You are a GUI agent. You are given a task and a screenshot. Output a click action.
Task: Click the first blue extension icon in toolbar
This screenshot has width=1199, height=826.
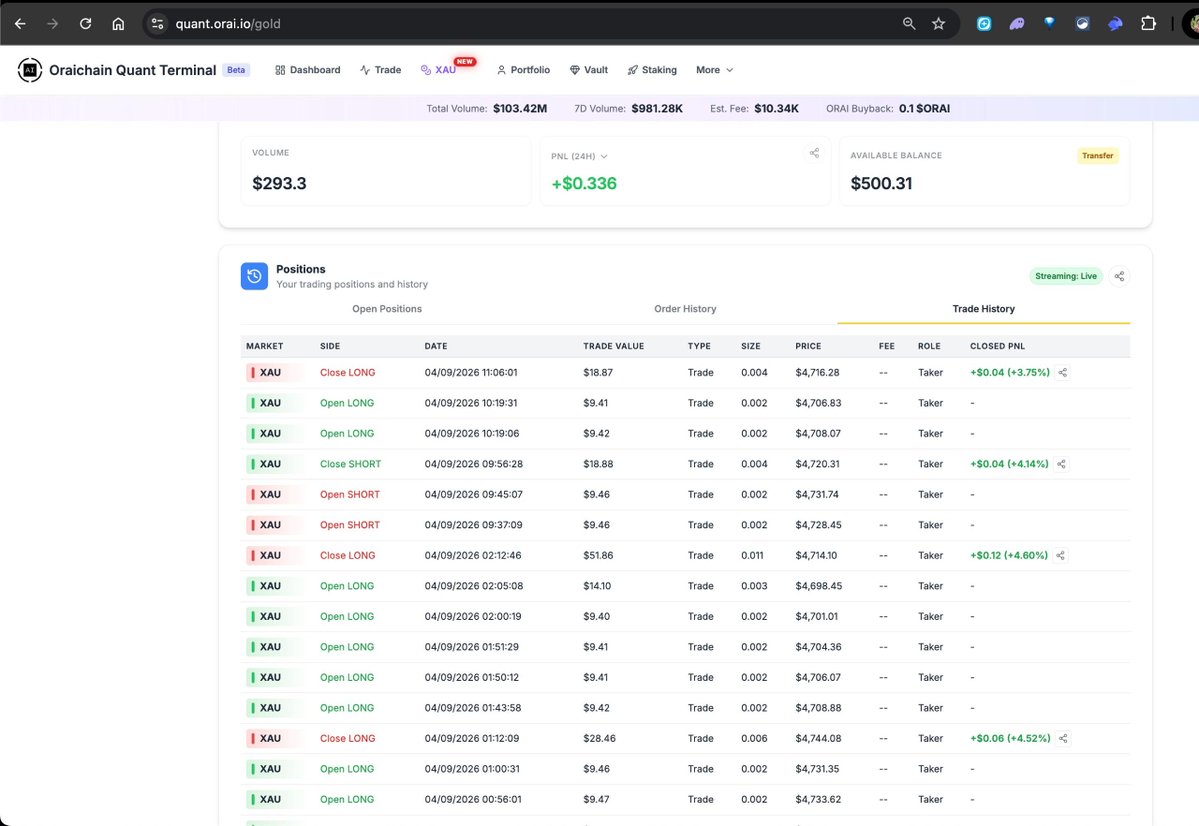984,24
